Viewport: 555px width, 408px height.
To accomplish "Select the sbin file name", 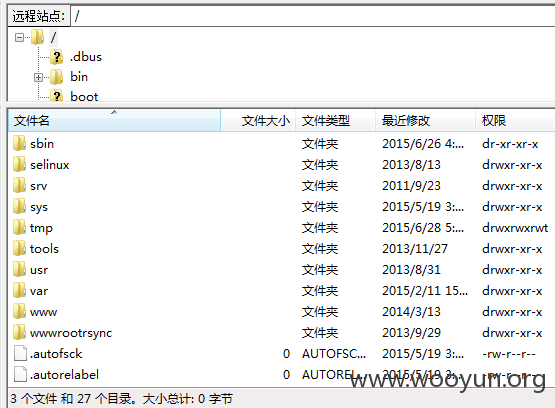I will [42, 144].
